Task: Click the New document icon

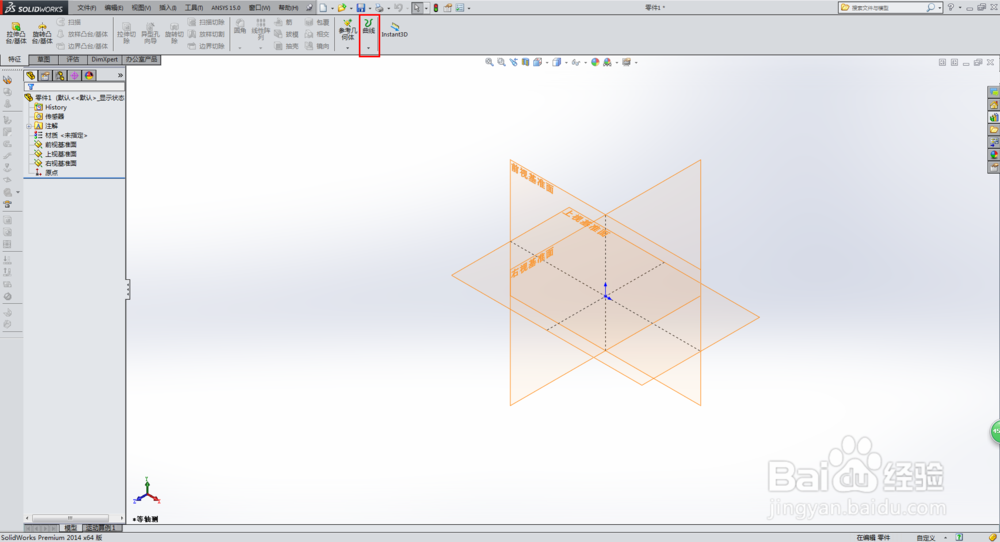Action: pos(323,8)
